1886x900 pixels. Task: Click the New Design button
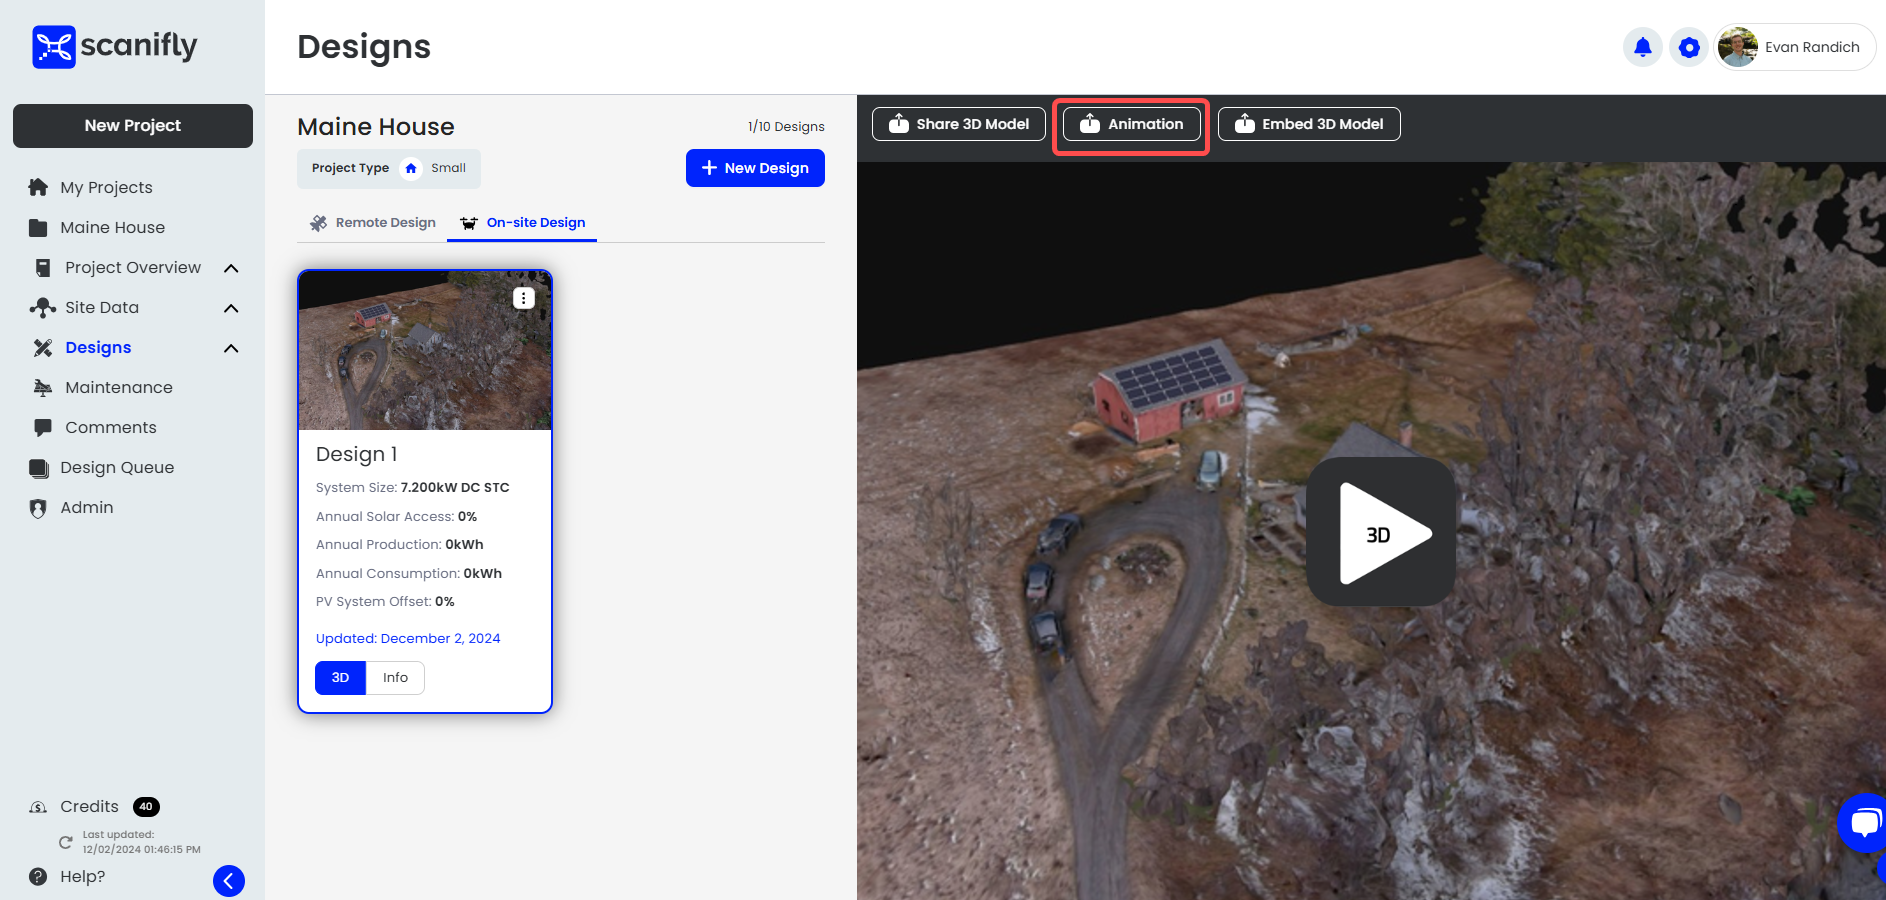[x=755, y=168]
